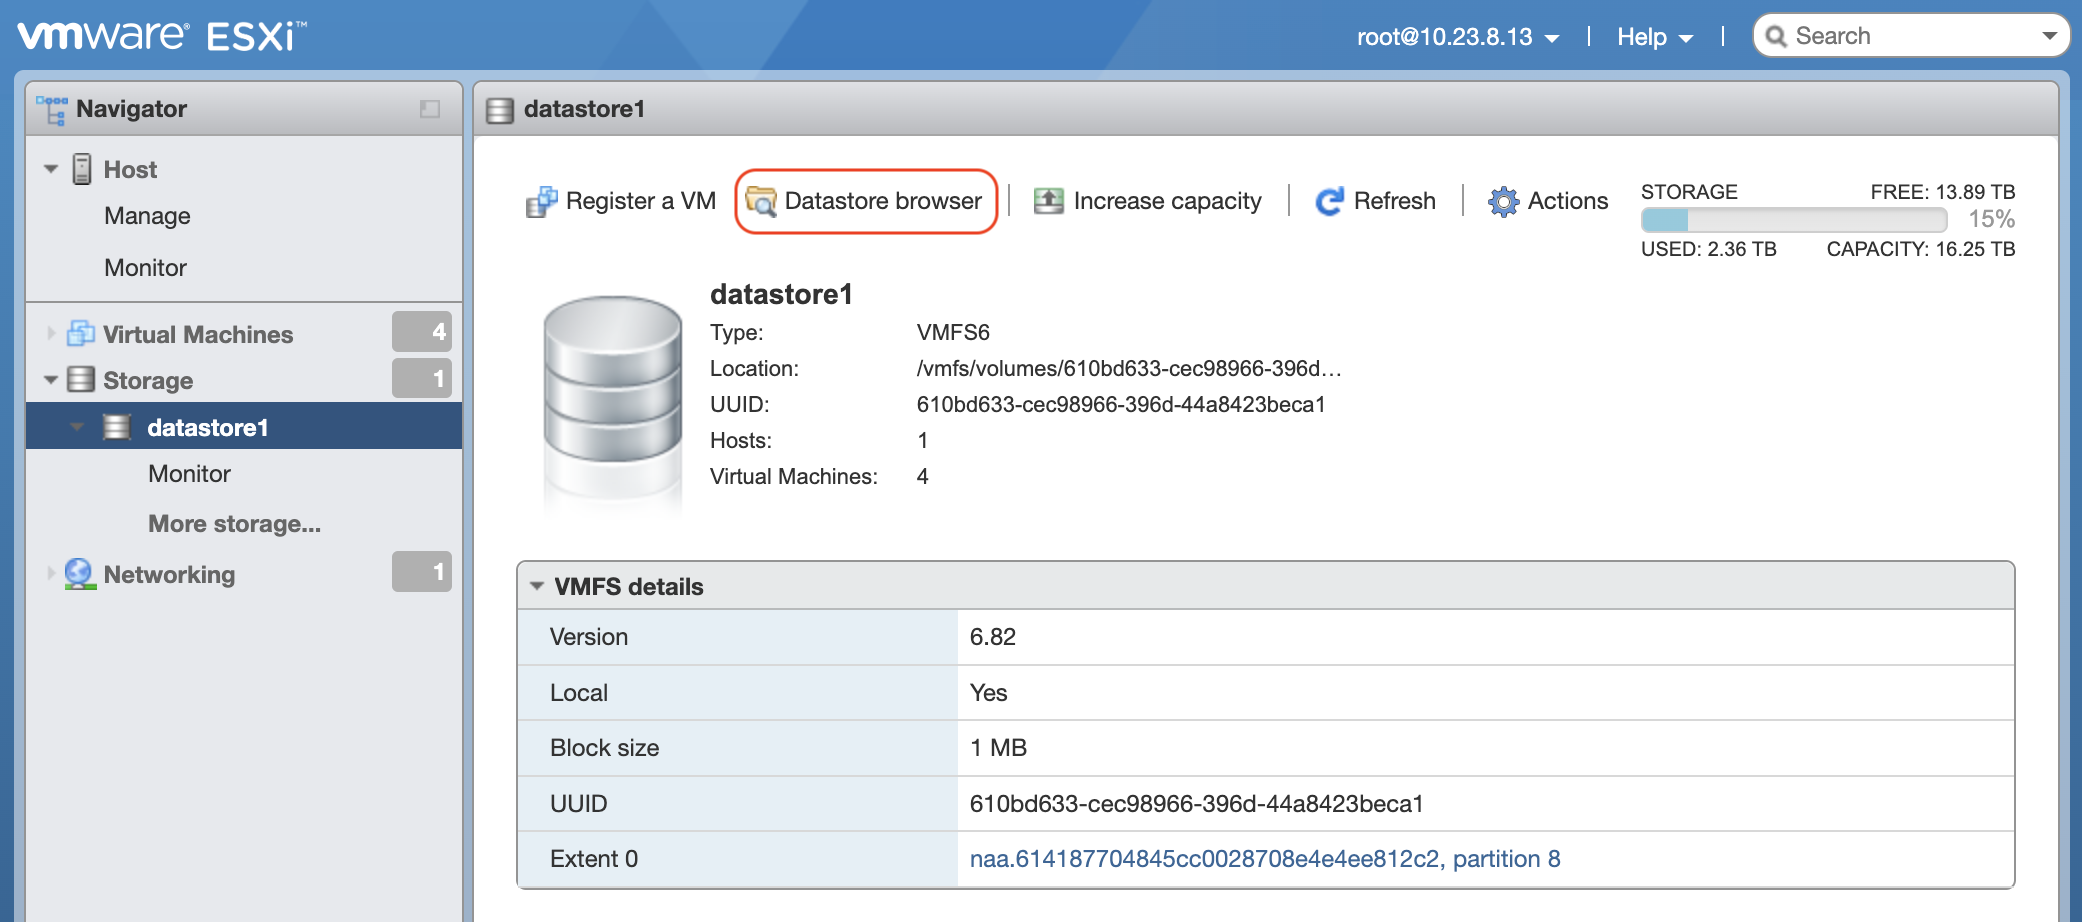
Task: Expand the Virtual Machines tree node
Action: point(51,334)
